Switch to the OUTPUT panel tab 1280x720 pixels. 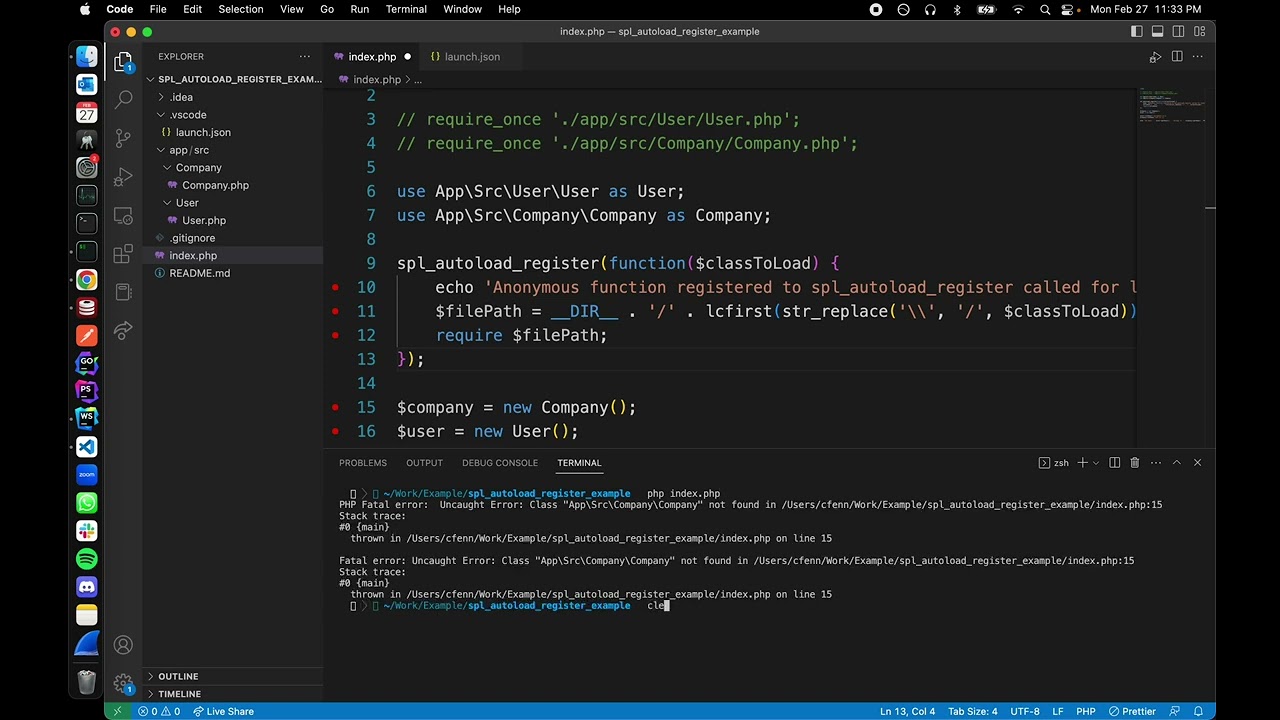424,463
